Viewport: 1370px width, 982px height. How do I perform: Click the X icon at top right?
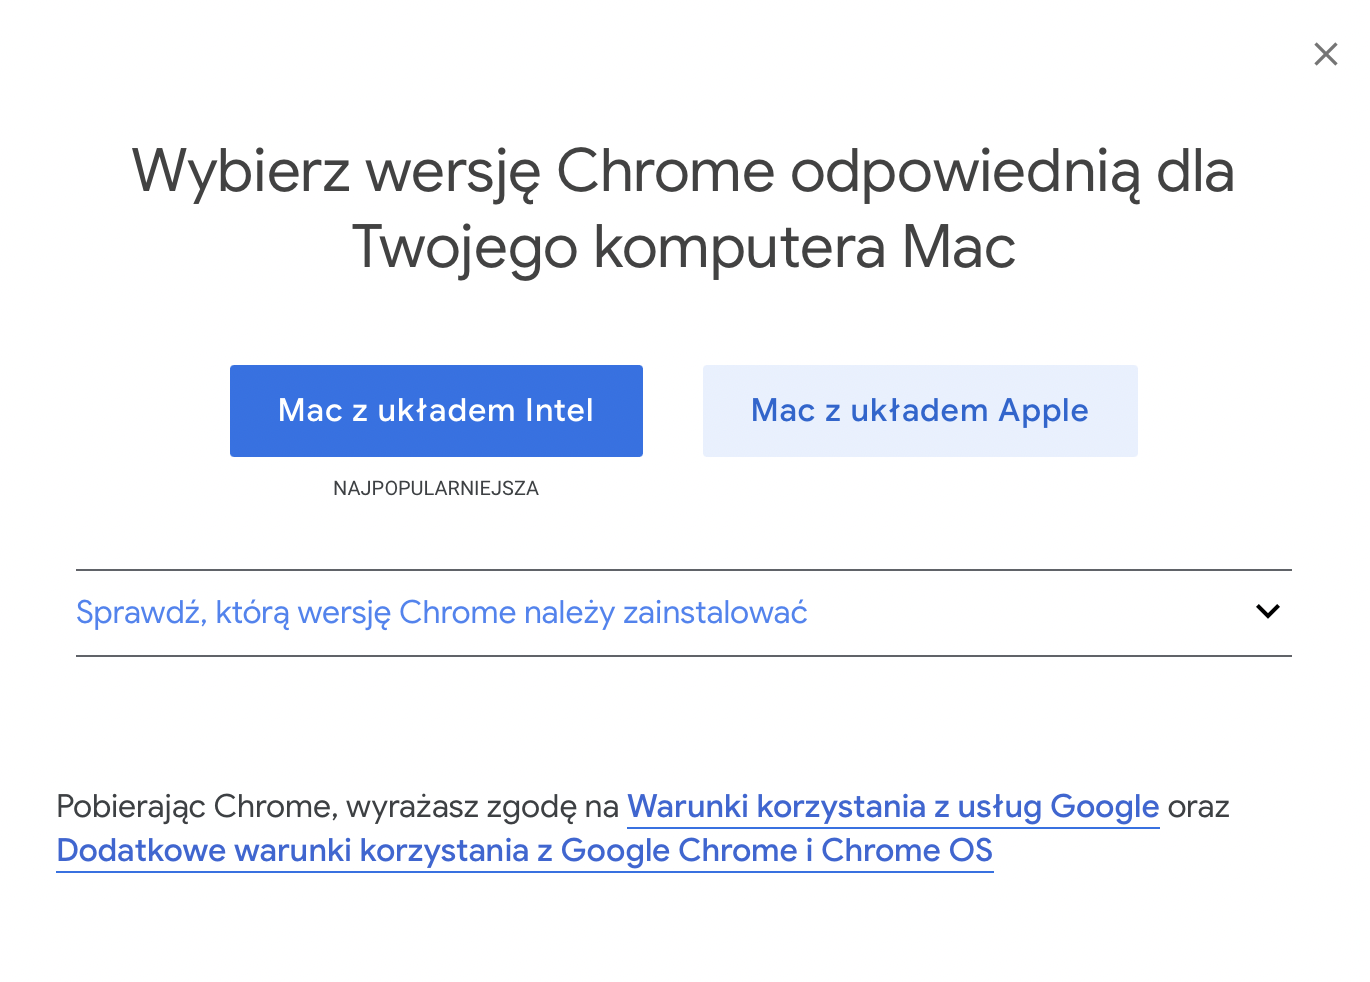[x=1326, y=54]
